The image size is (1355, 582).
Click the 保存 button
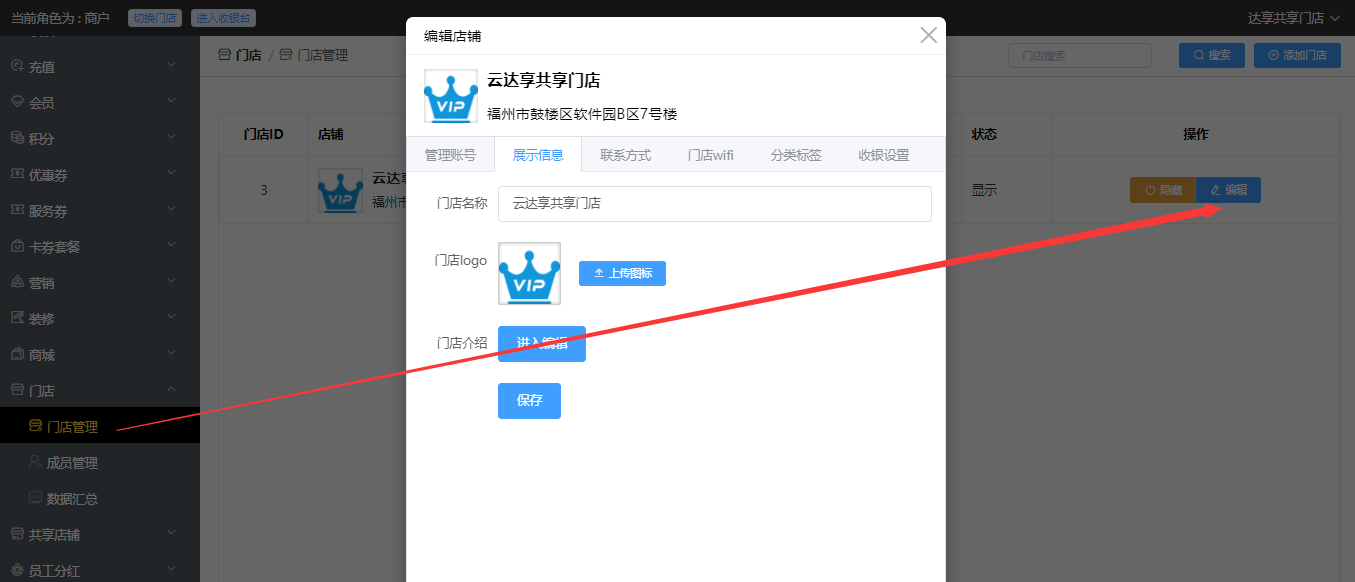click(529, 401)
